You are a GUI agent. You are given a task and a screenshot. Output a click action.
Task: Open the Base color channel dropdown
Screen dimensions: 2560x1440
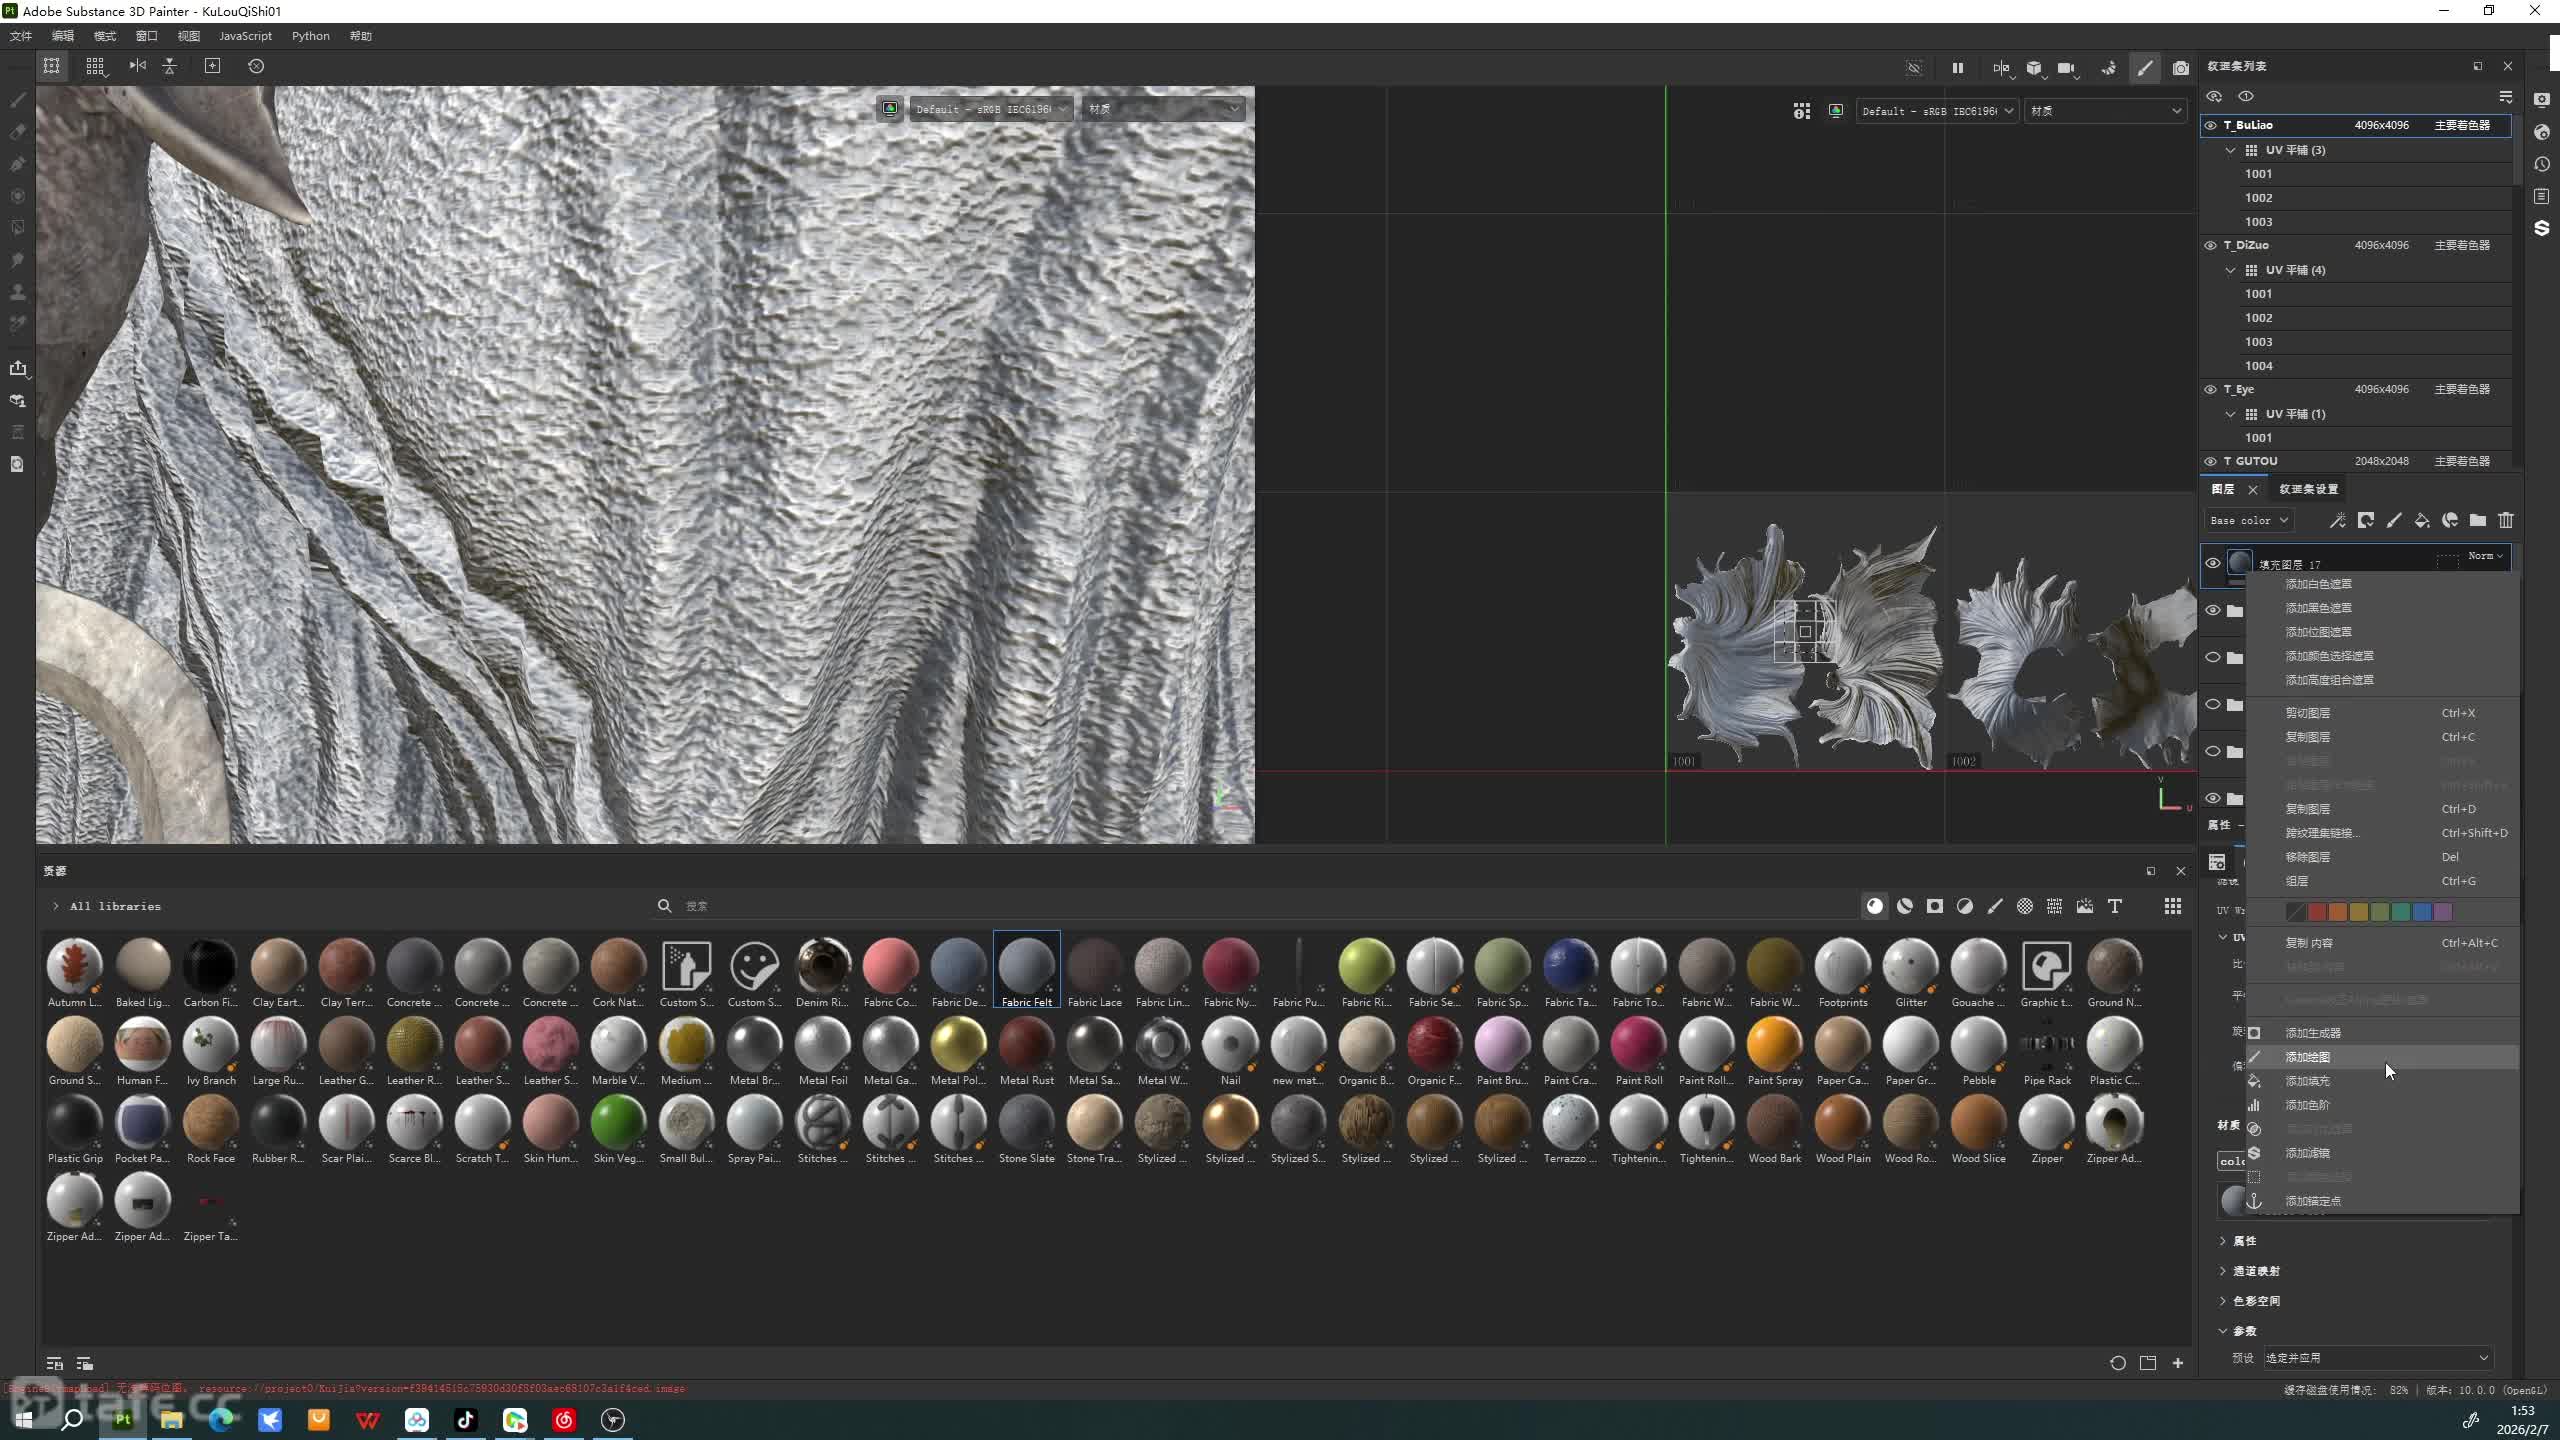point(2248,520)
